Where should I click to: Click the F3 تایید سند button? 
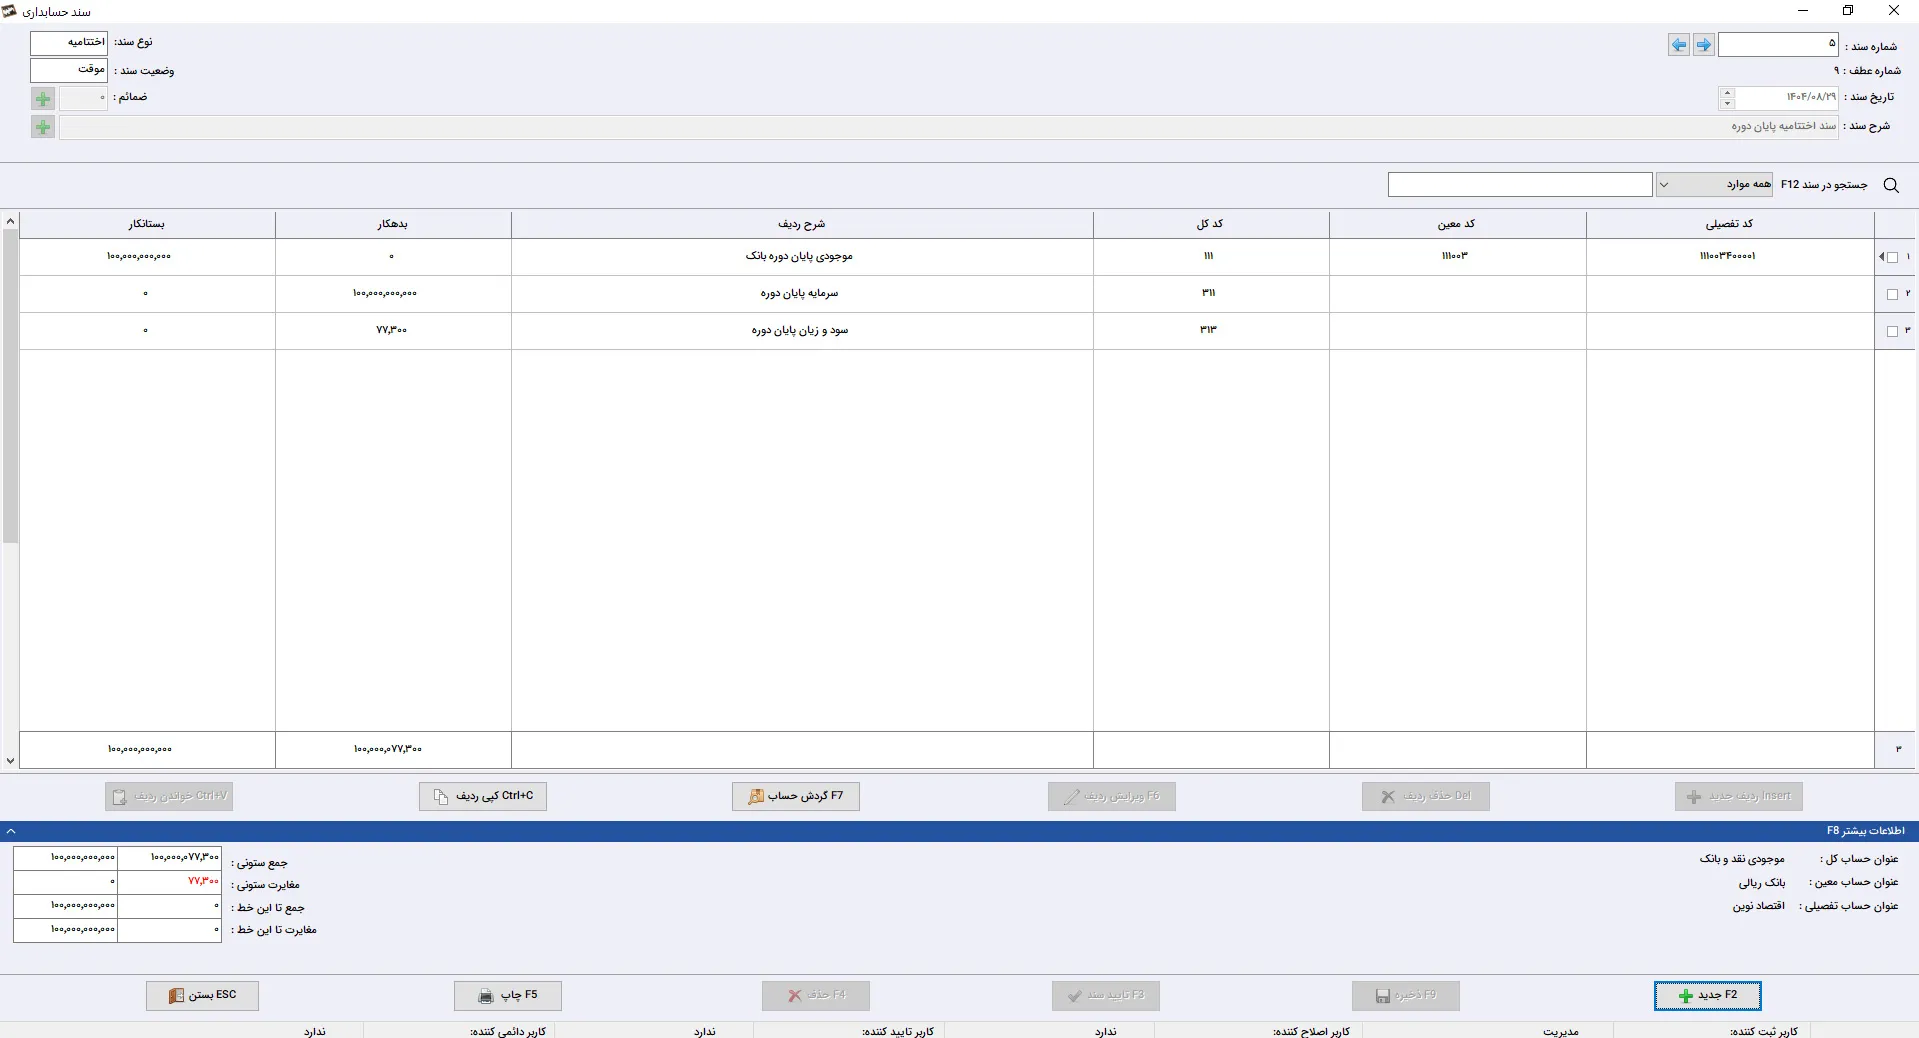1106,996
